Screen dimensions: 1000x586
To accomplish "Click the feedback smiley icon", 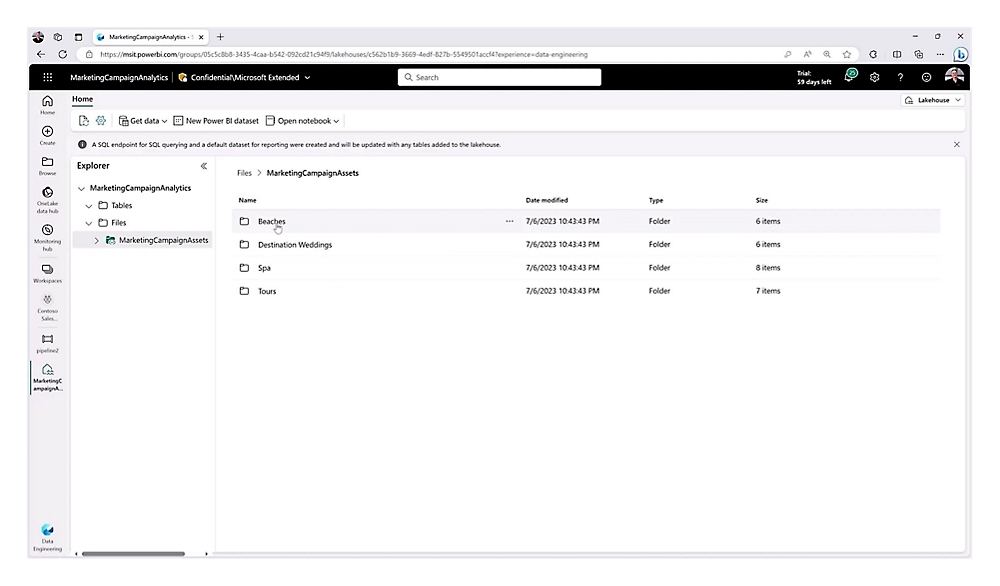I will point(926,77).
